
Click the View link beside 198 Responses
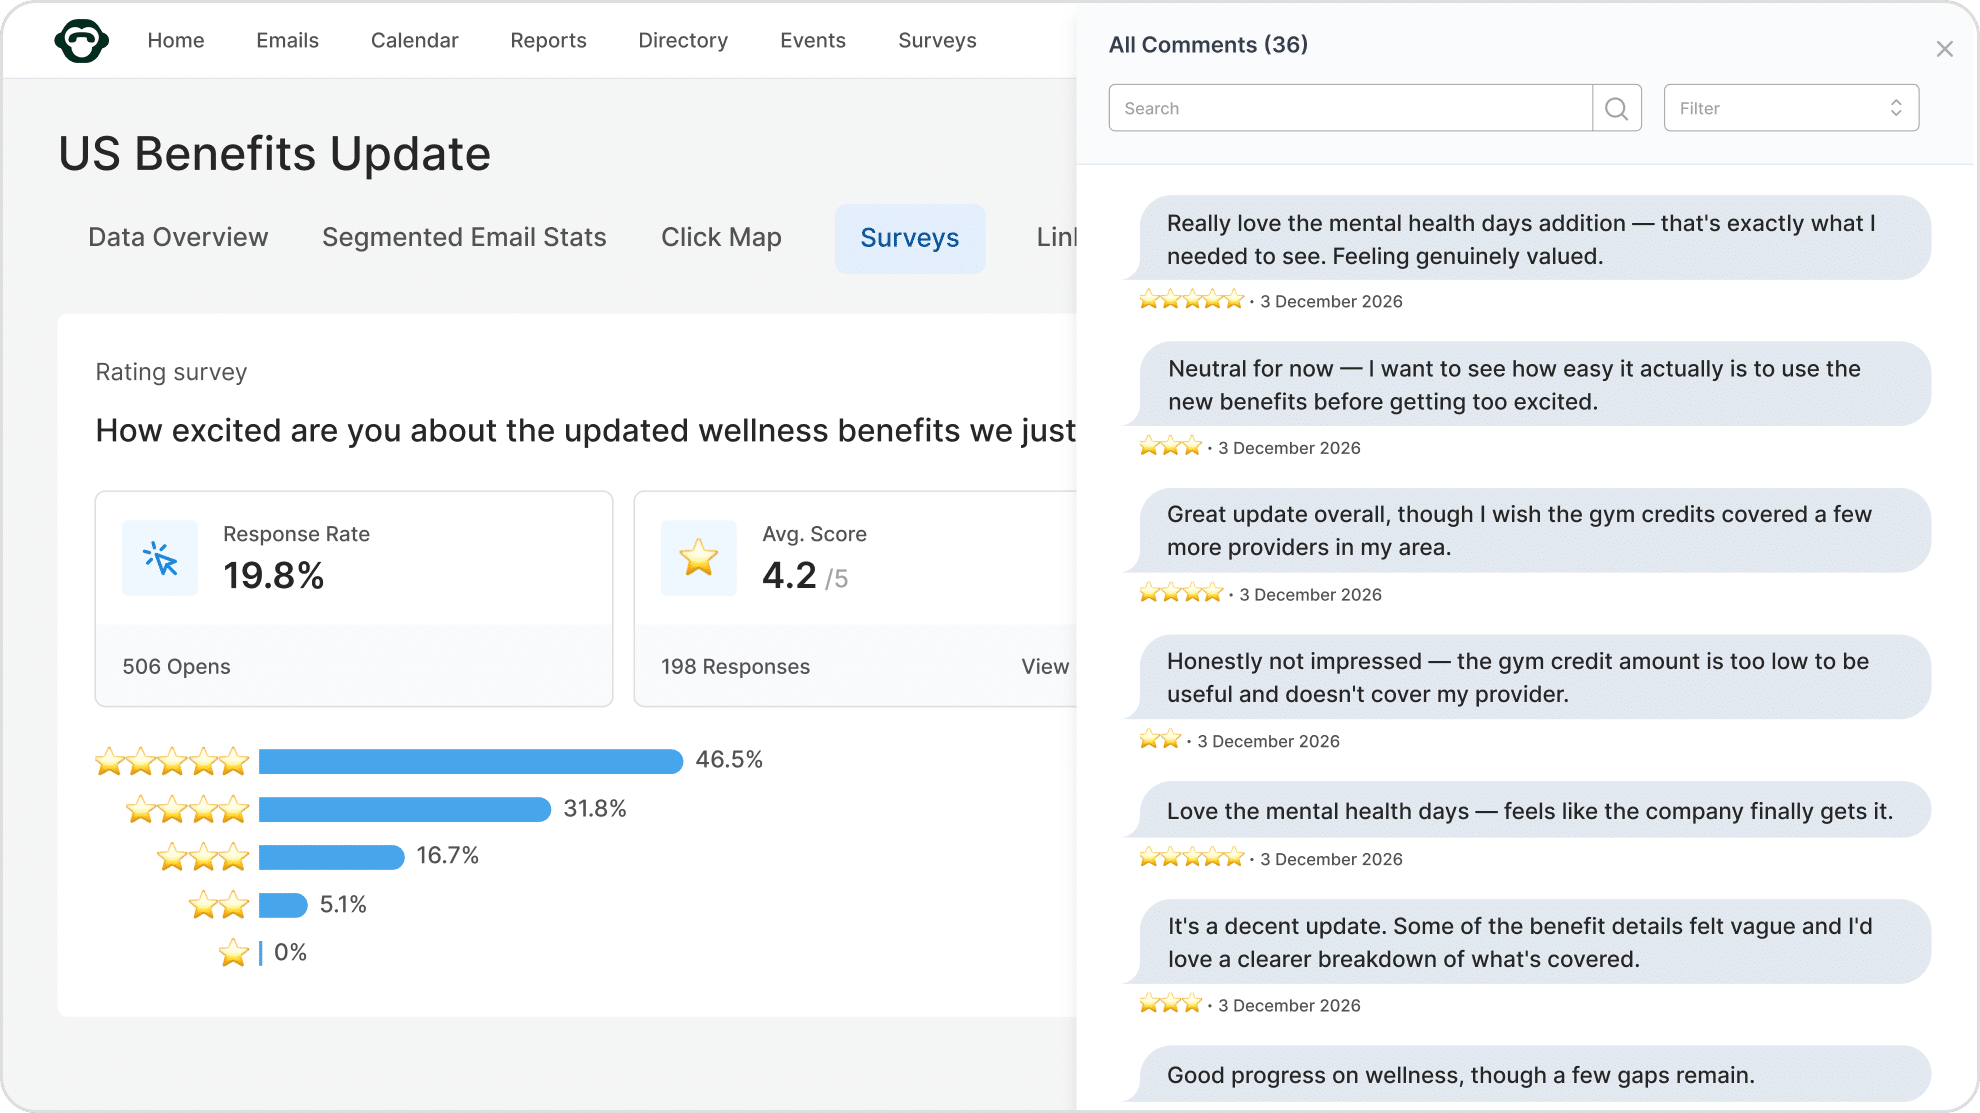point(1044,666)
